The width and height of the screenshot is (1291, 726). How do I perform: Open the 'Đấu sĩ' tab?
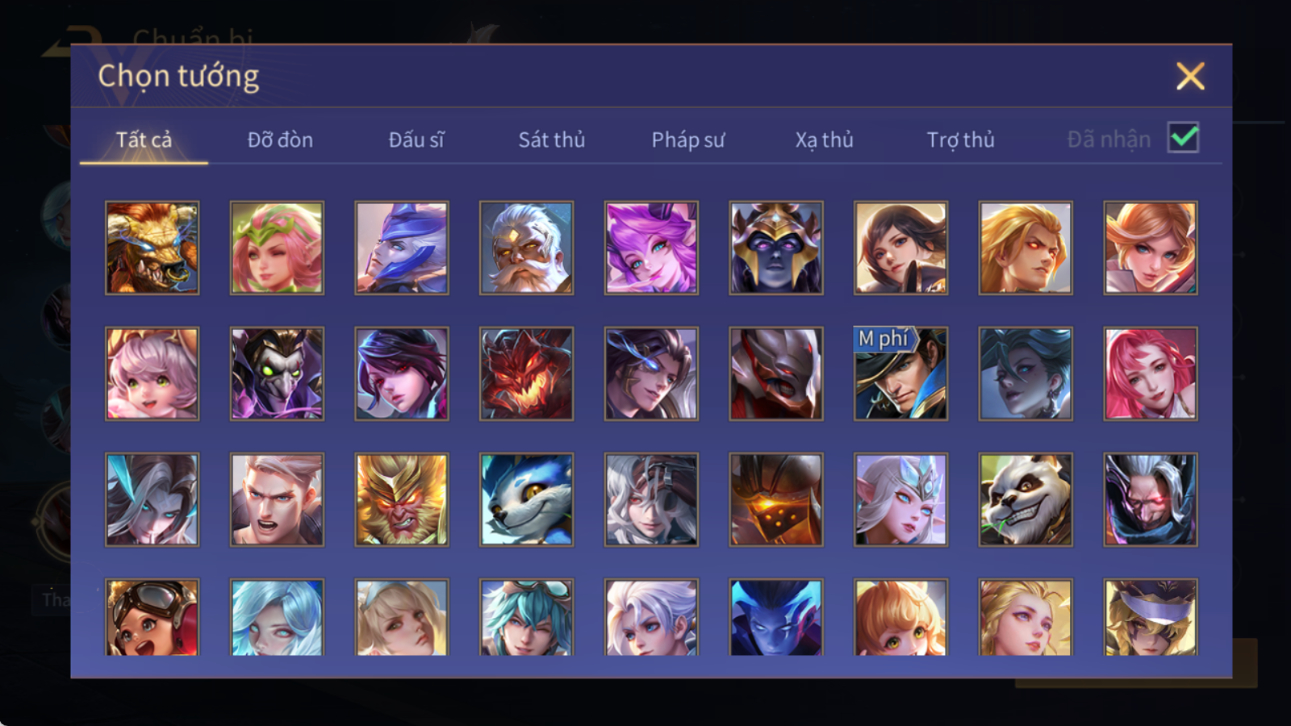pos(416,140)
